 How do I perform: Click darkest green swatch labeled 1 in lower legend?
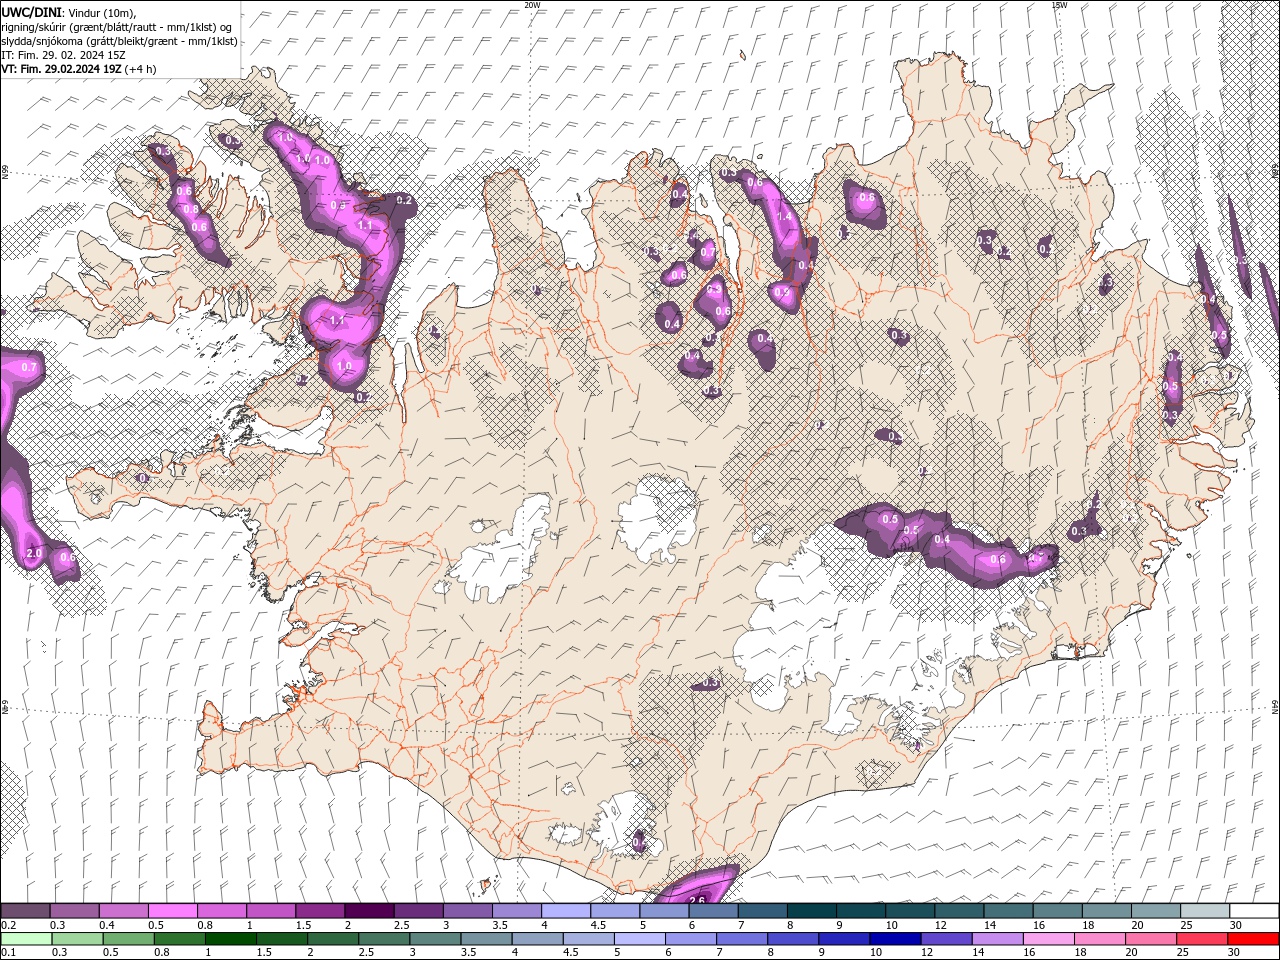pos(230,939)
